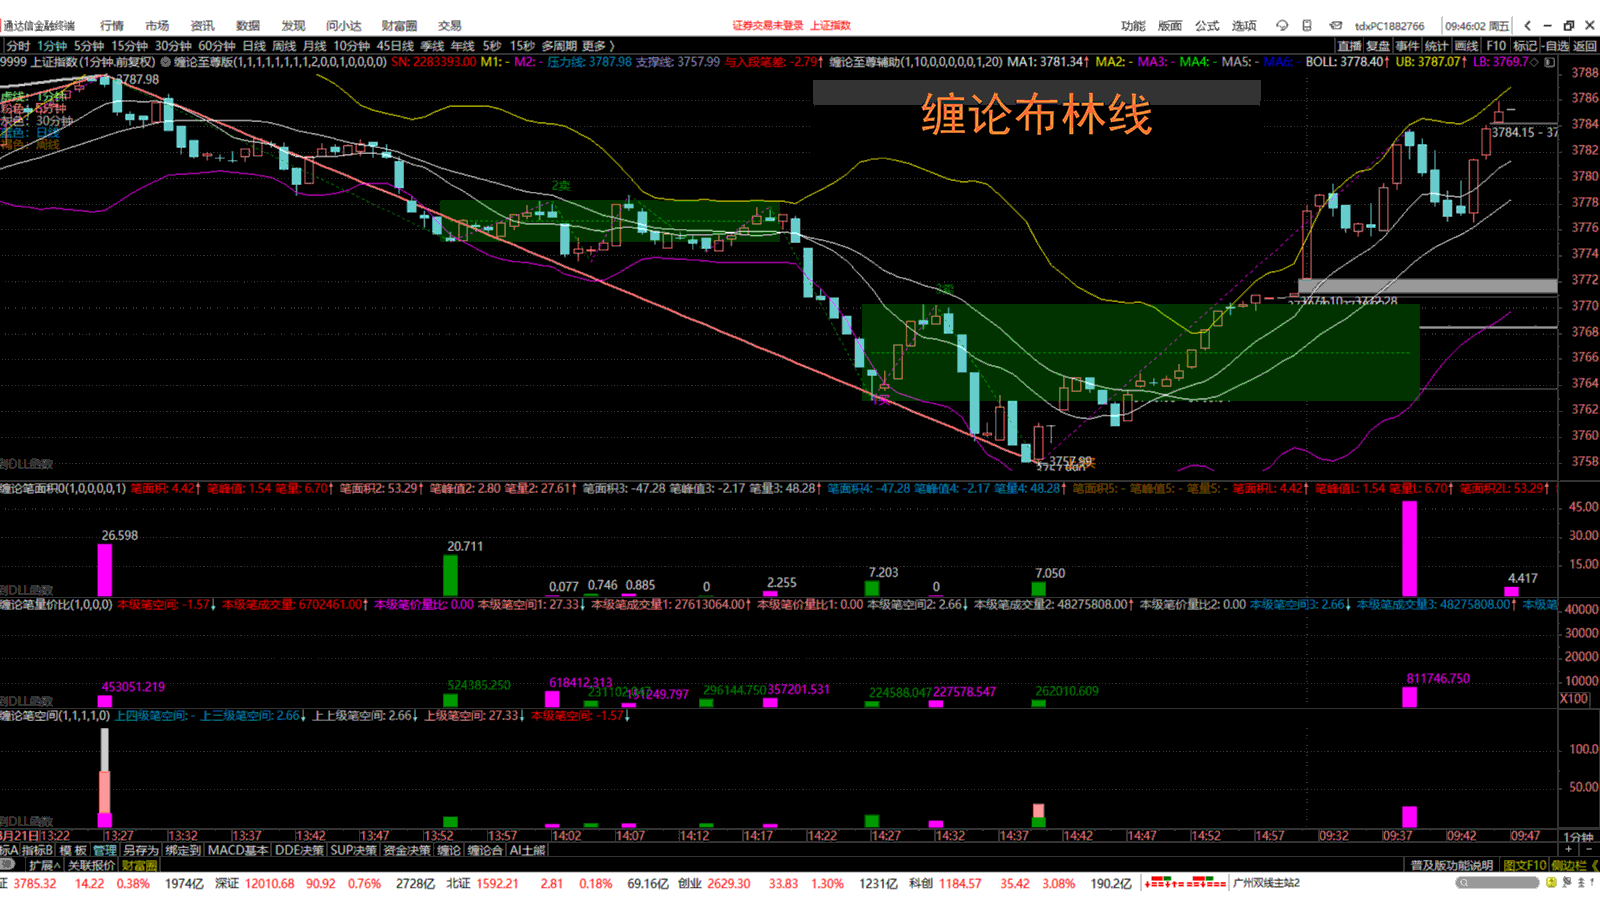Click the yellow icon beside the search box
The width and height of the screenshot is (1600, 900).
(x=1552, y=883)
